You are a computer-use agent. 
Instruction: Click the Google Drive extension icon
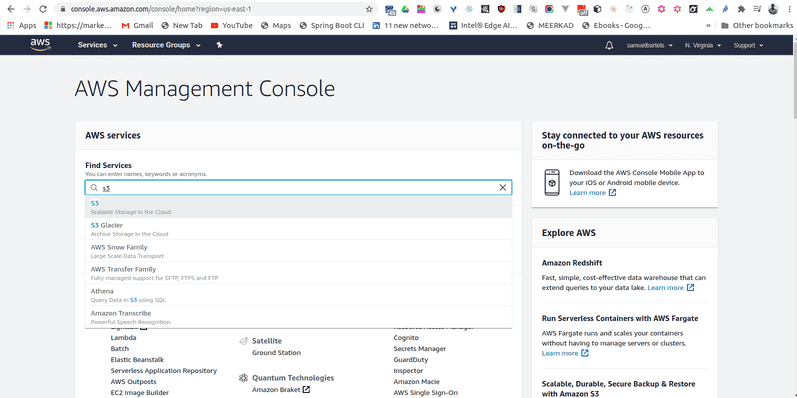pos(405,9)
